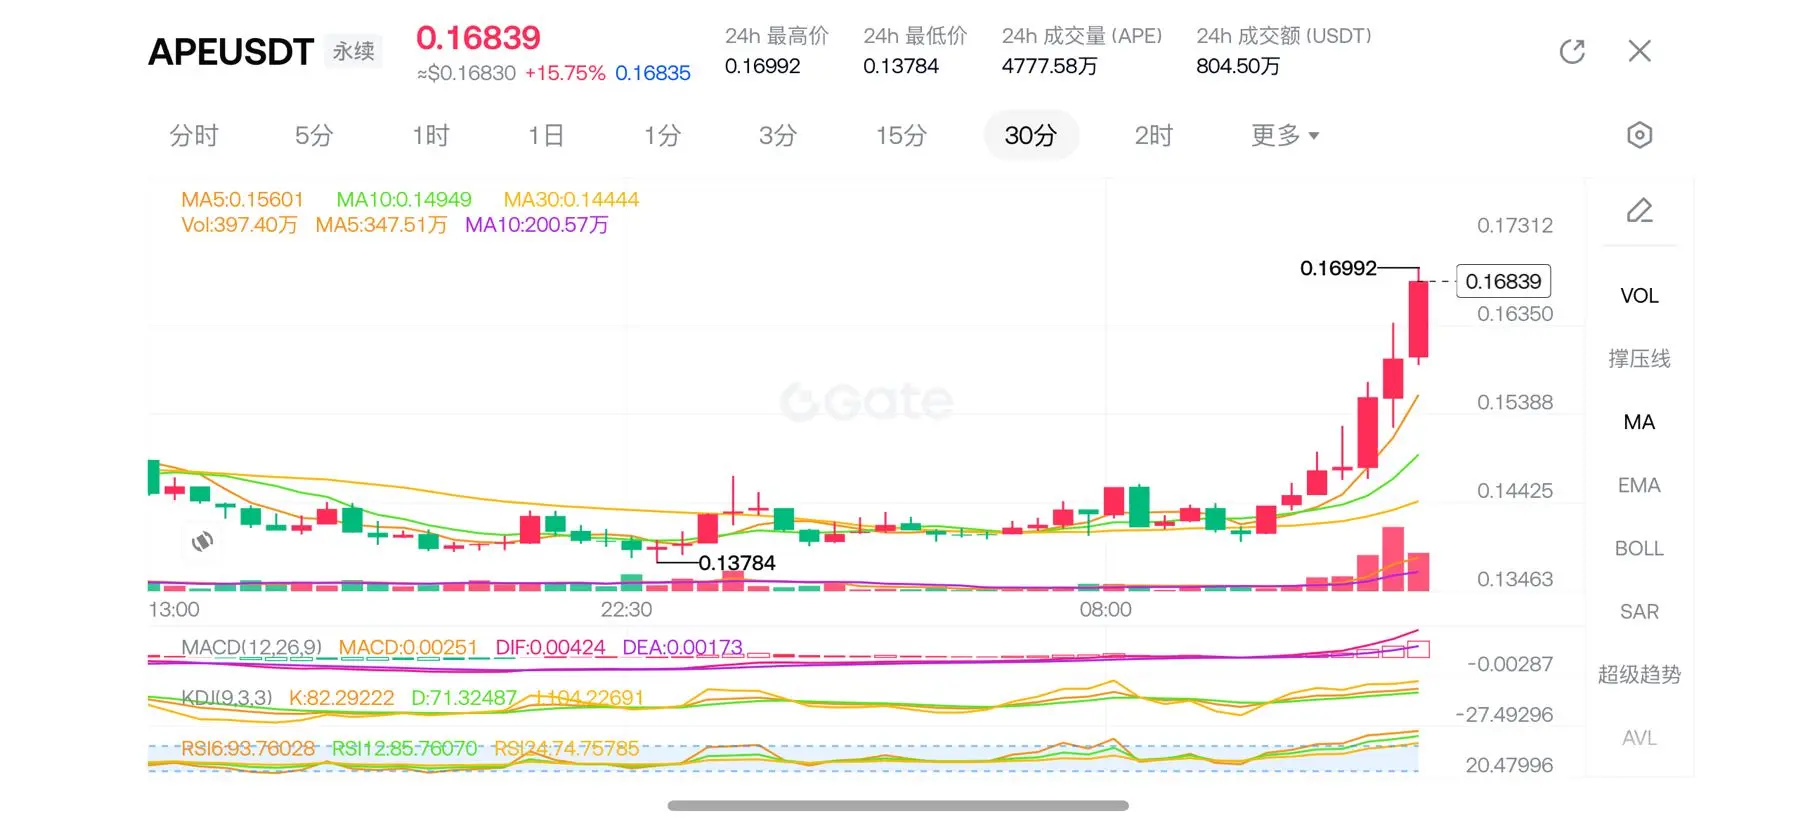
Task: Tap the round replay icon on chart
Action: [202, 541]
